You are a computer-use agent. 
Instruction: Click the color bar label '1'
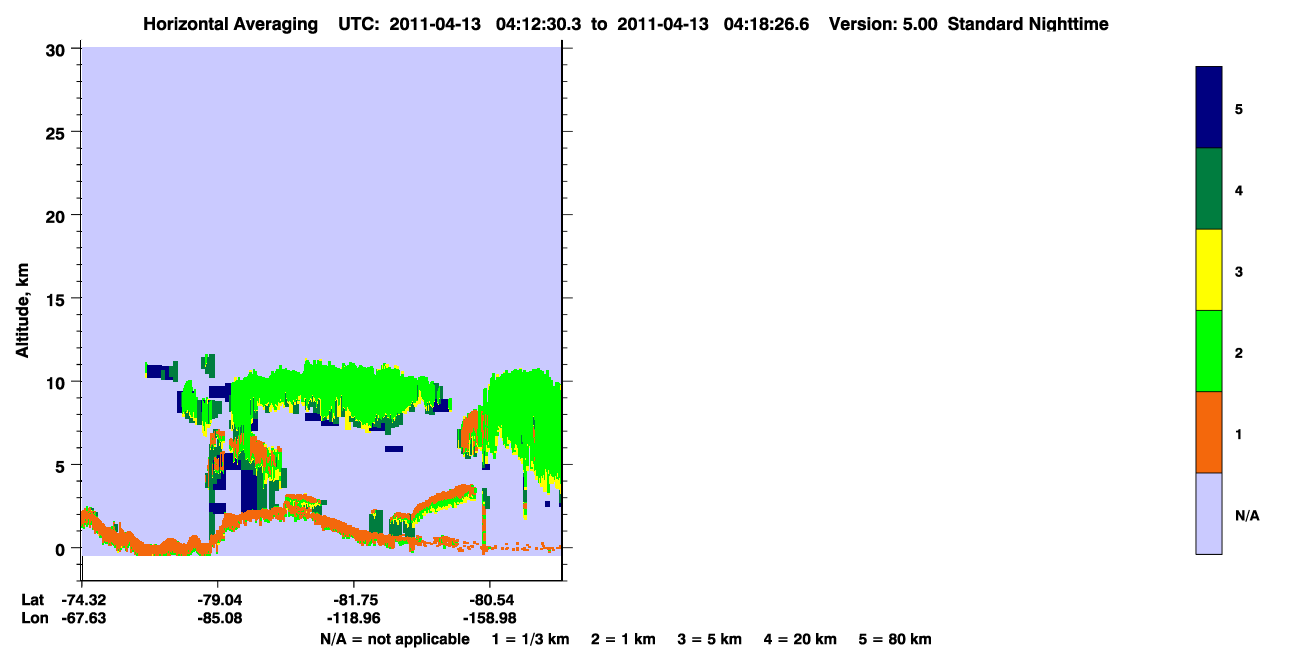pyautogui.click(x=1239, y=433)
